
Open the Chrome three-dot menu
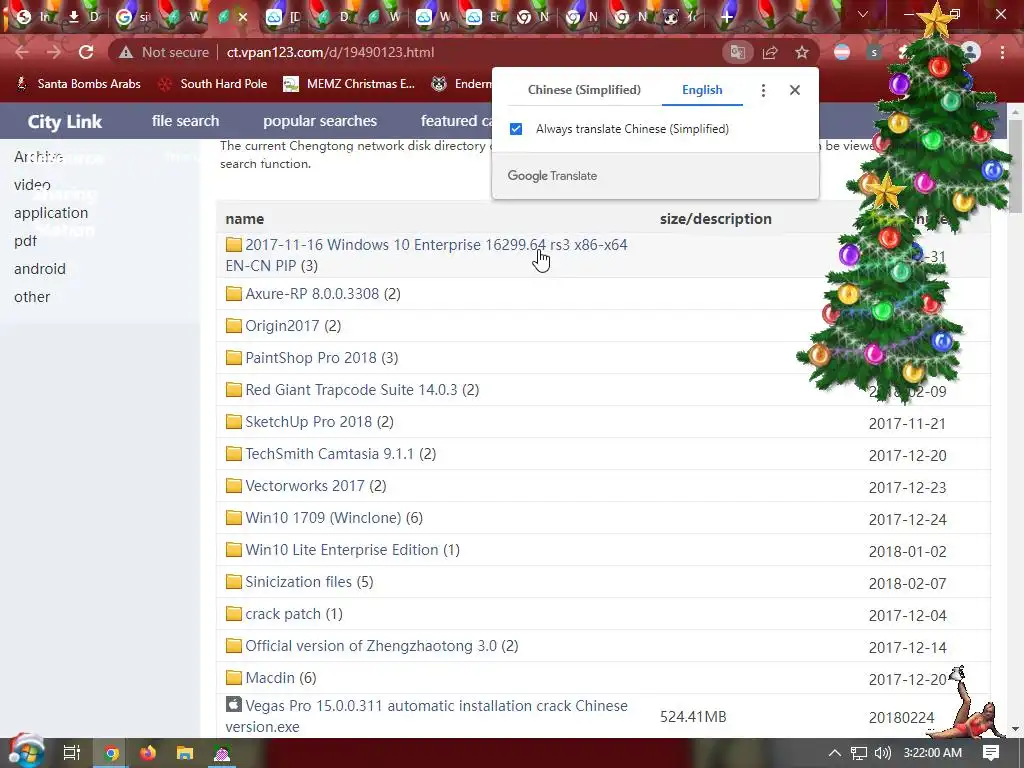pos(1002,52)
